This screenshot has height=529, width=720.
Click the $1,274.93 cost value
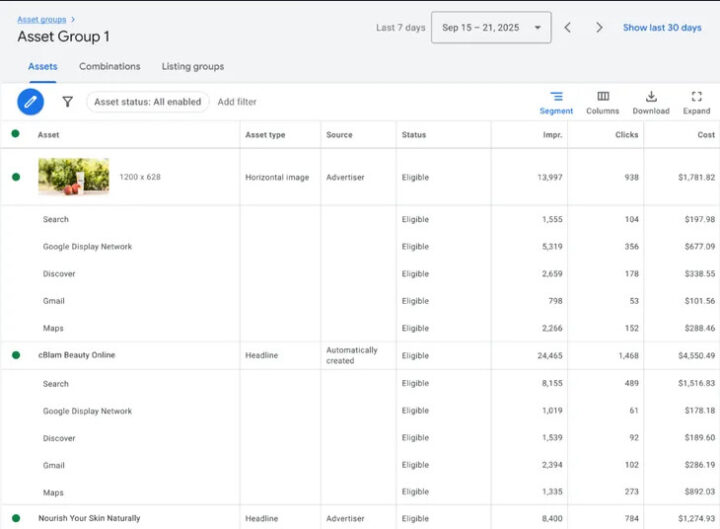point(697,518)
